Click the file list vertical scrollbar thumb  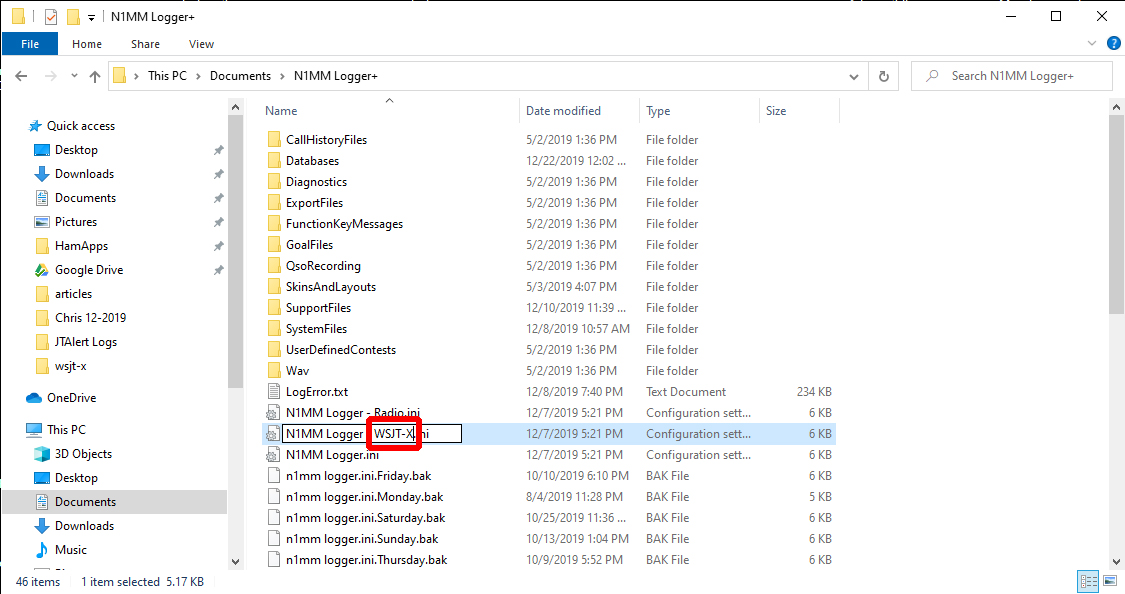coord(1116,214)
